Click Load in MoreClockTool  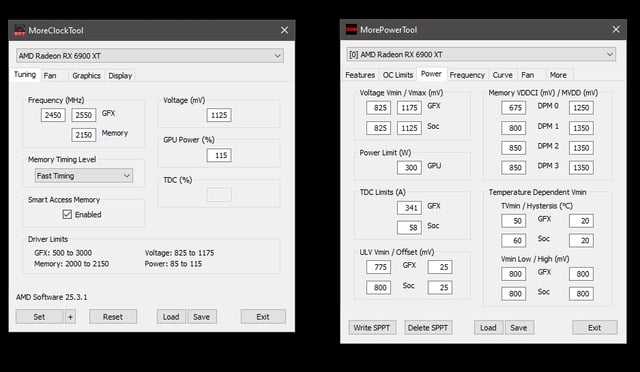[171, 316]
